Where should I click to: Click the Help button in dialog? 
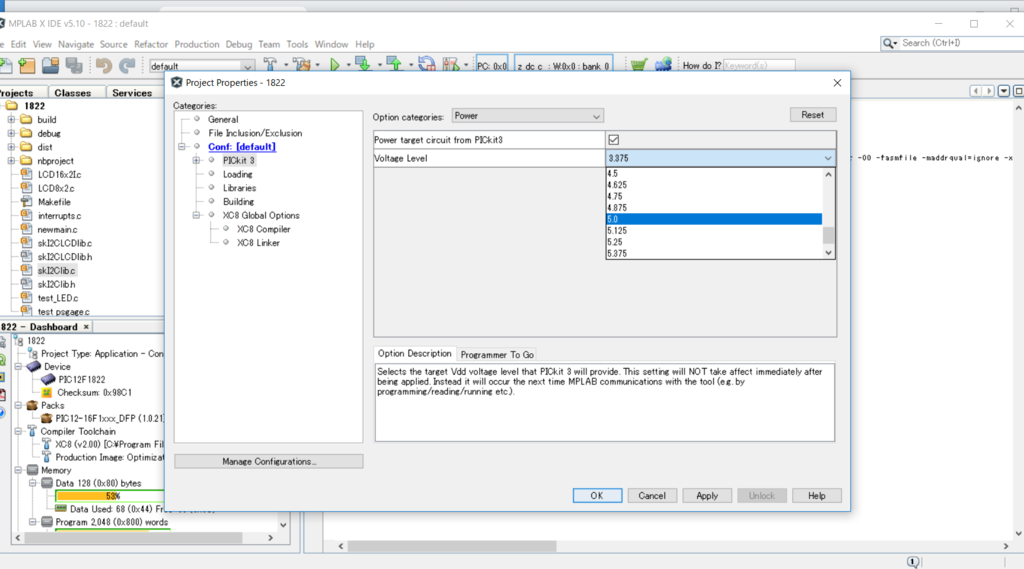pyautogui.click(x=816, y=496)
